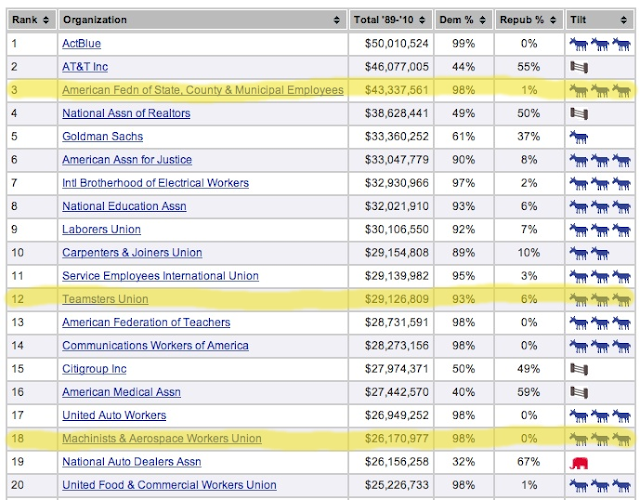Open the Laborers Union link
Viewport: 640px width, 500px height.
pyautogui.click(x=101, y=229)
